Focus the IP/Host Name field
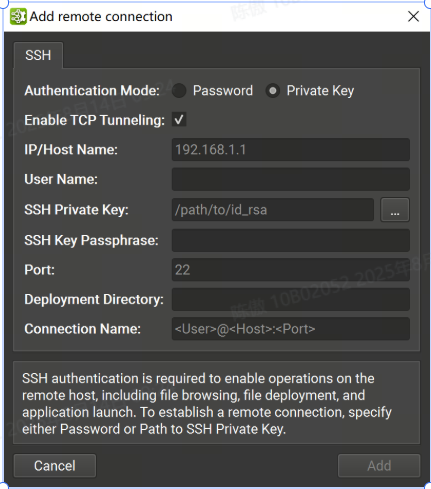 pos(291,150)
